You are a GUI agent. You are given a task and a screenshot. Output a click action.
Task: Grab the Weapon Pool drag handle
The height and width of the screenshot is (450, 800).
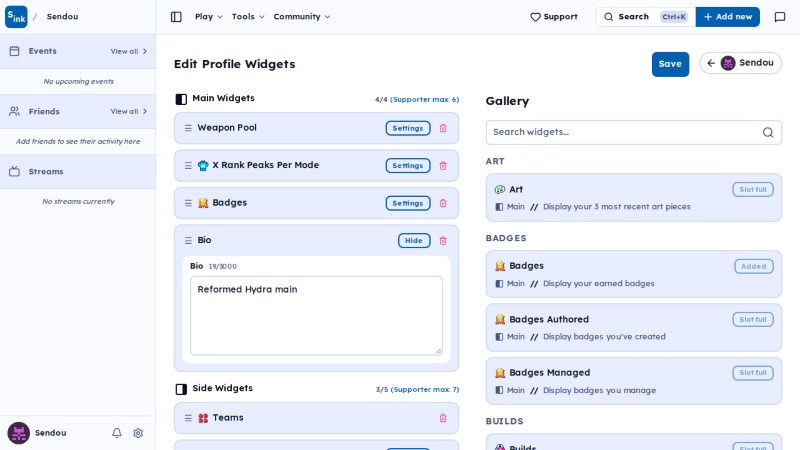point(188,128)
